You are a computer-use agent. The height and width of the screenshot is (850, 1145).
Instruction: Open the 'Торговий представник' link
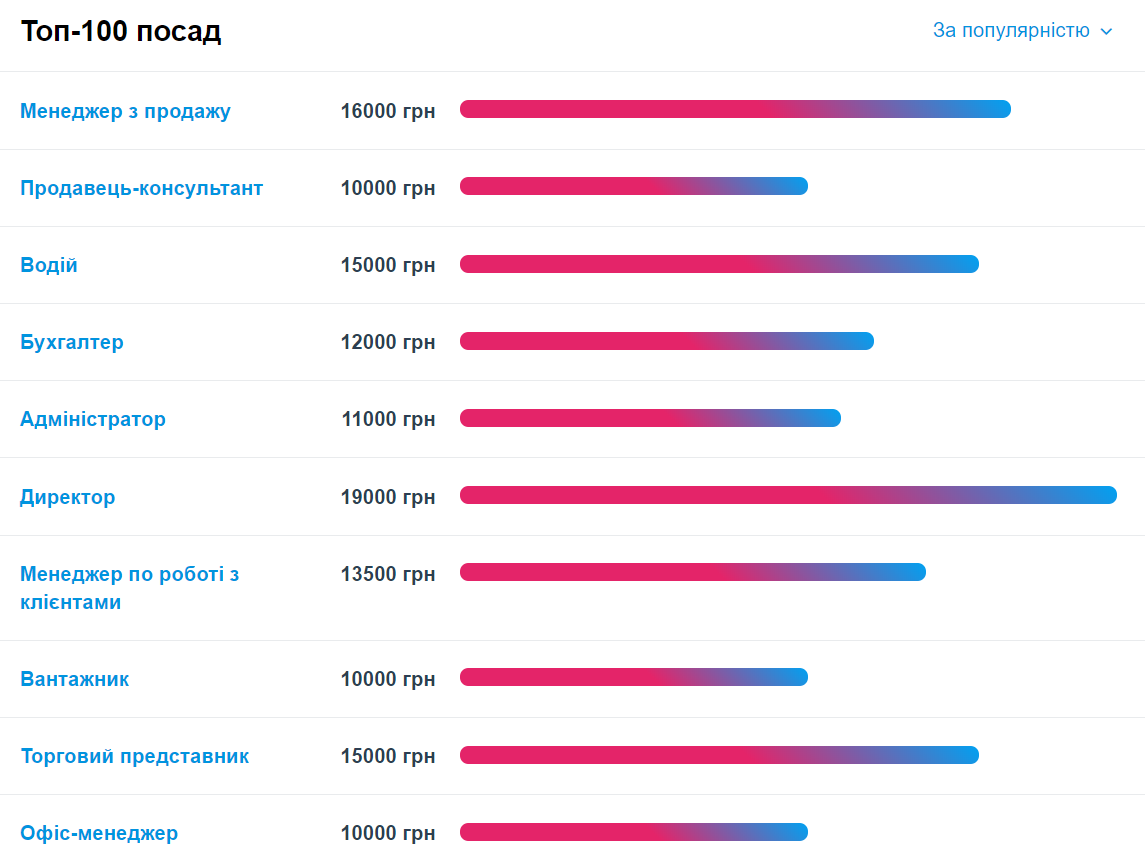point(135,756)
